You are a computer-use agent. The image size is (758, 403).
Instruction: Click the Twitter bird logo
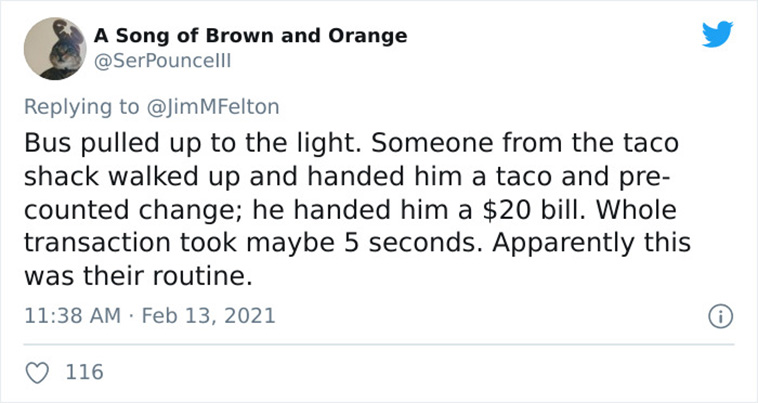[x=717, y=34]
